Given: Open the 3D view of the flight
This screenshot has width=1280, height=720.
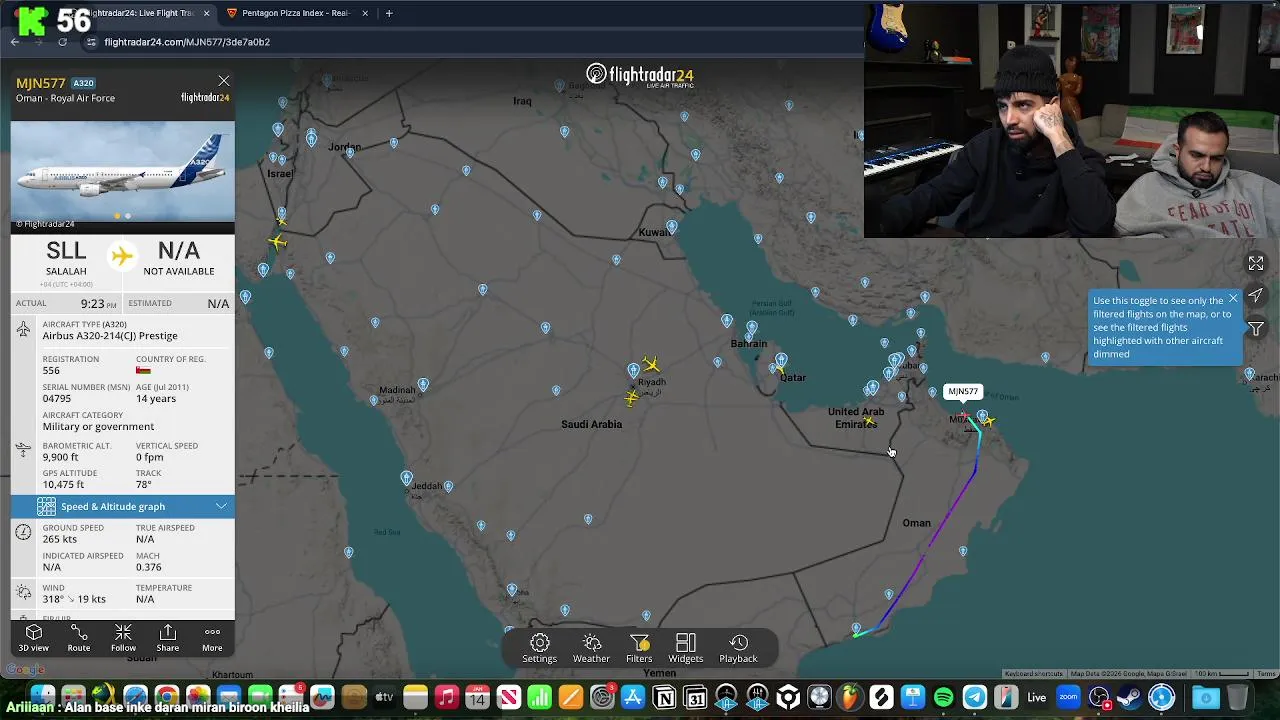Looking at the screenshot, I should pos(33,638).
